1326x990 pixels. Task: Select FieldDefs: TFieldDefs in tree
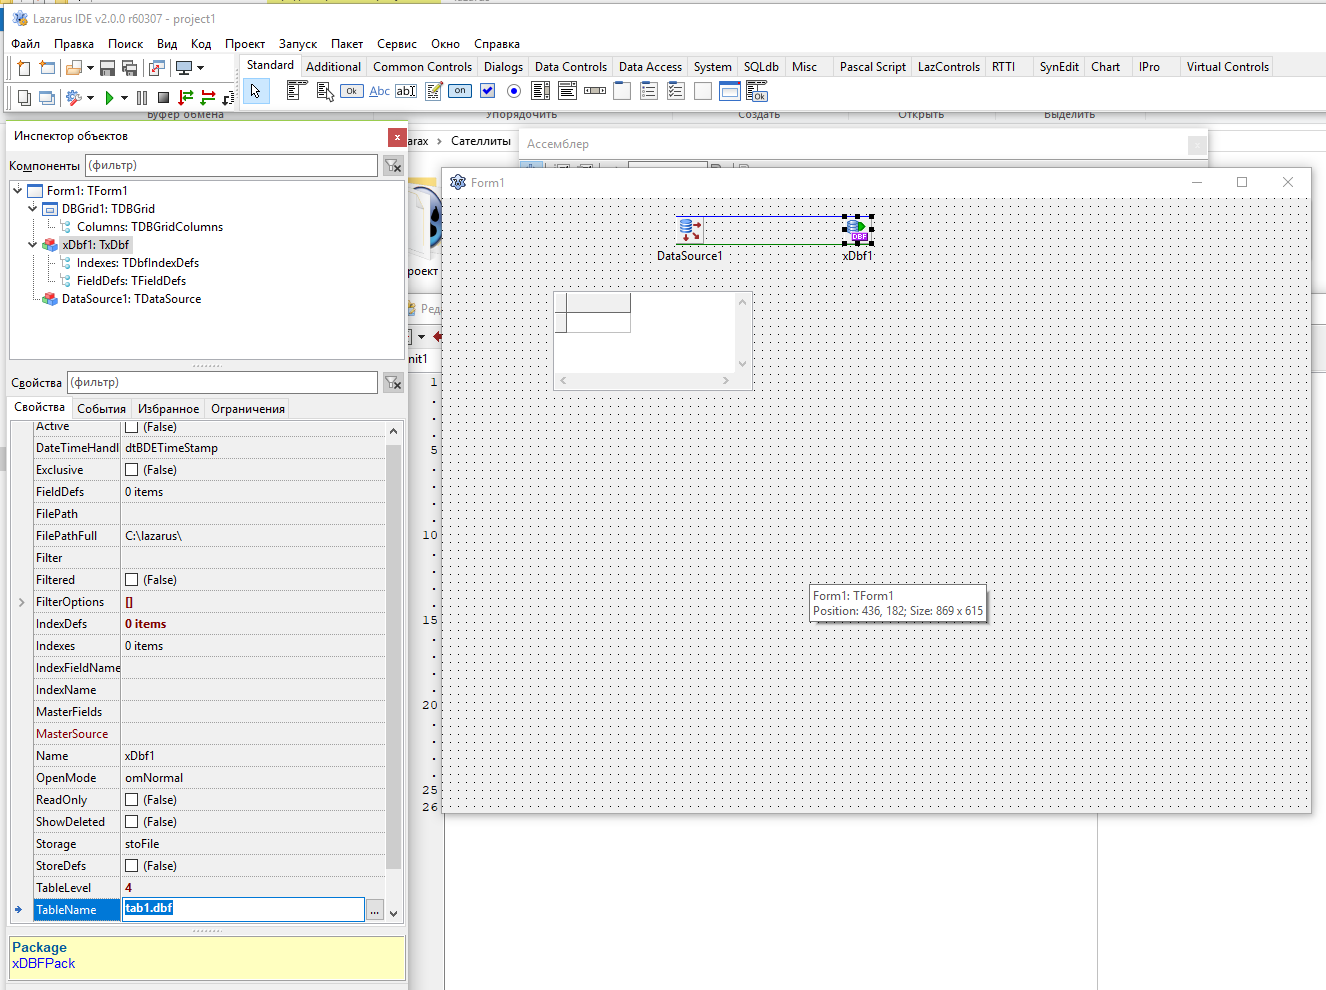[x=131, y=281]
